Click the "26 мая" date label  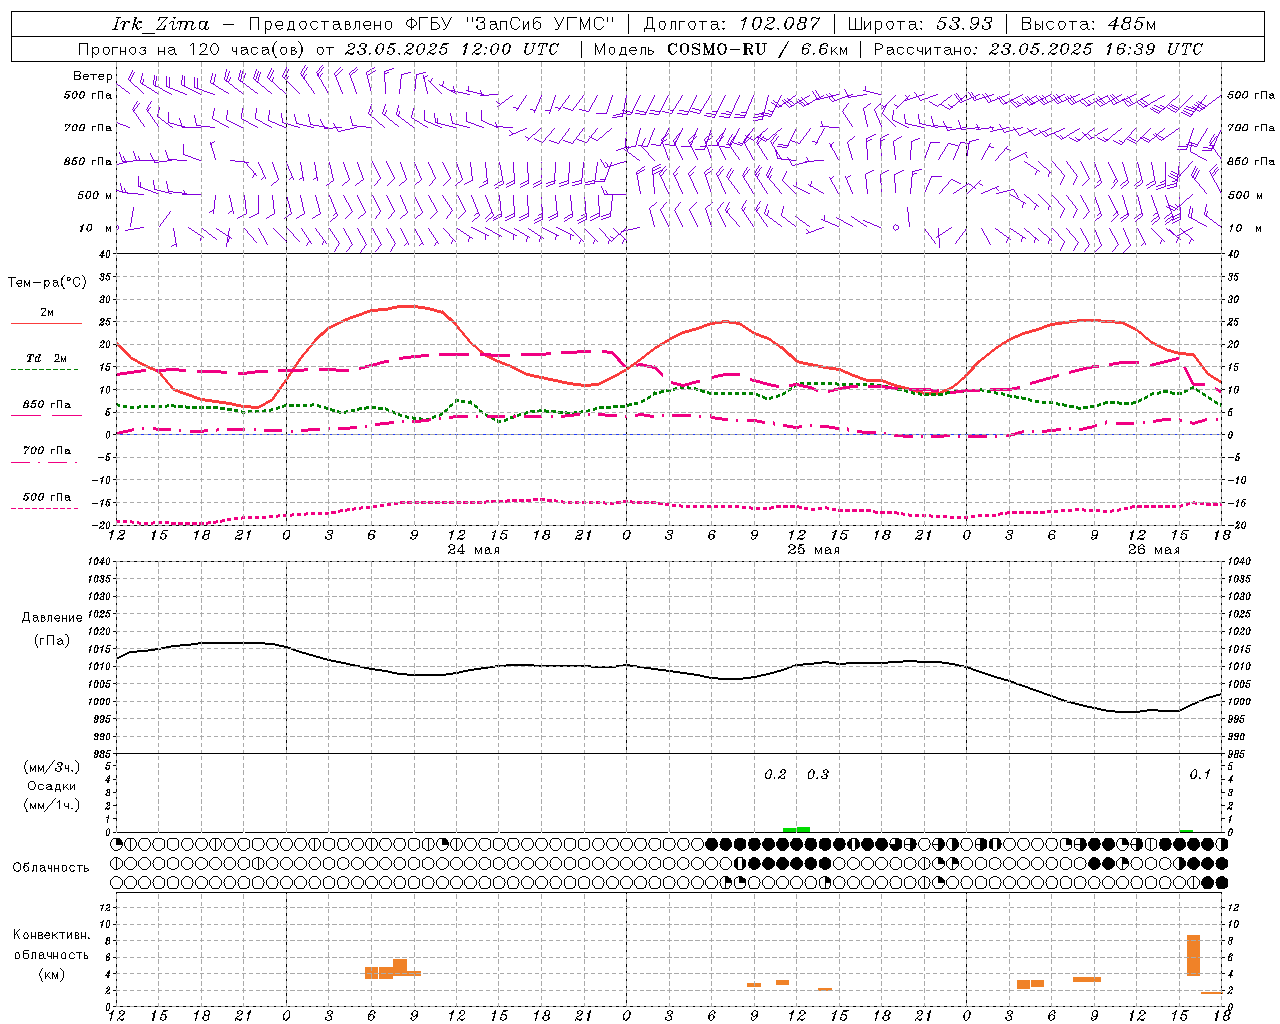[1154, 550]
